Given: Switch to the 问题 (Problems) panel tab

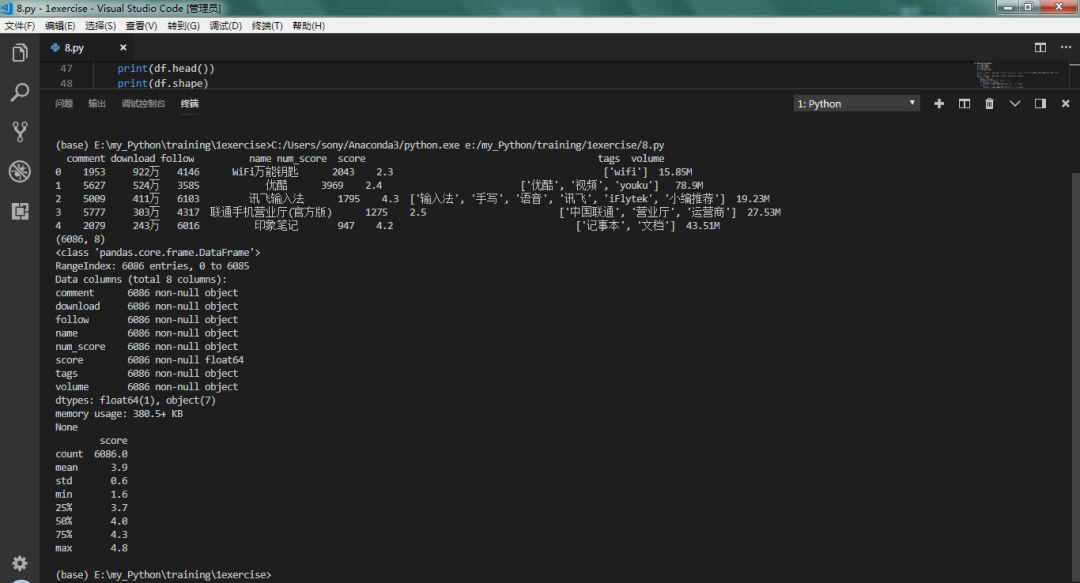Looking at the screenshot, I should click(64, 103).
